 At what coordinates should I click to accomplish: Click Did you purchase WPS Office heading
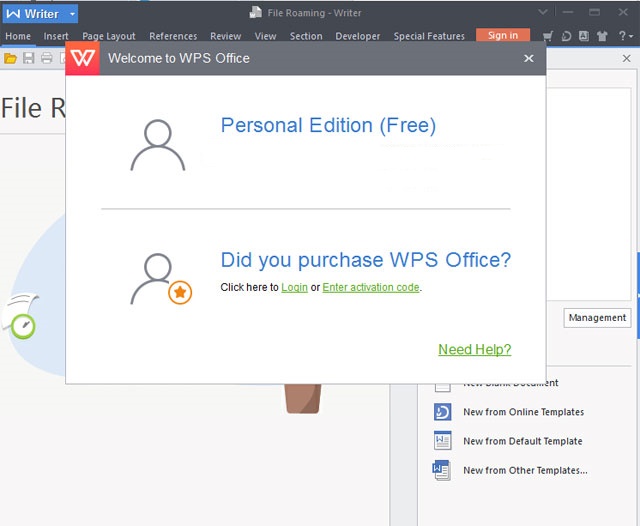pyautogui.click(x=366, y=260)
